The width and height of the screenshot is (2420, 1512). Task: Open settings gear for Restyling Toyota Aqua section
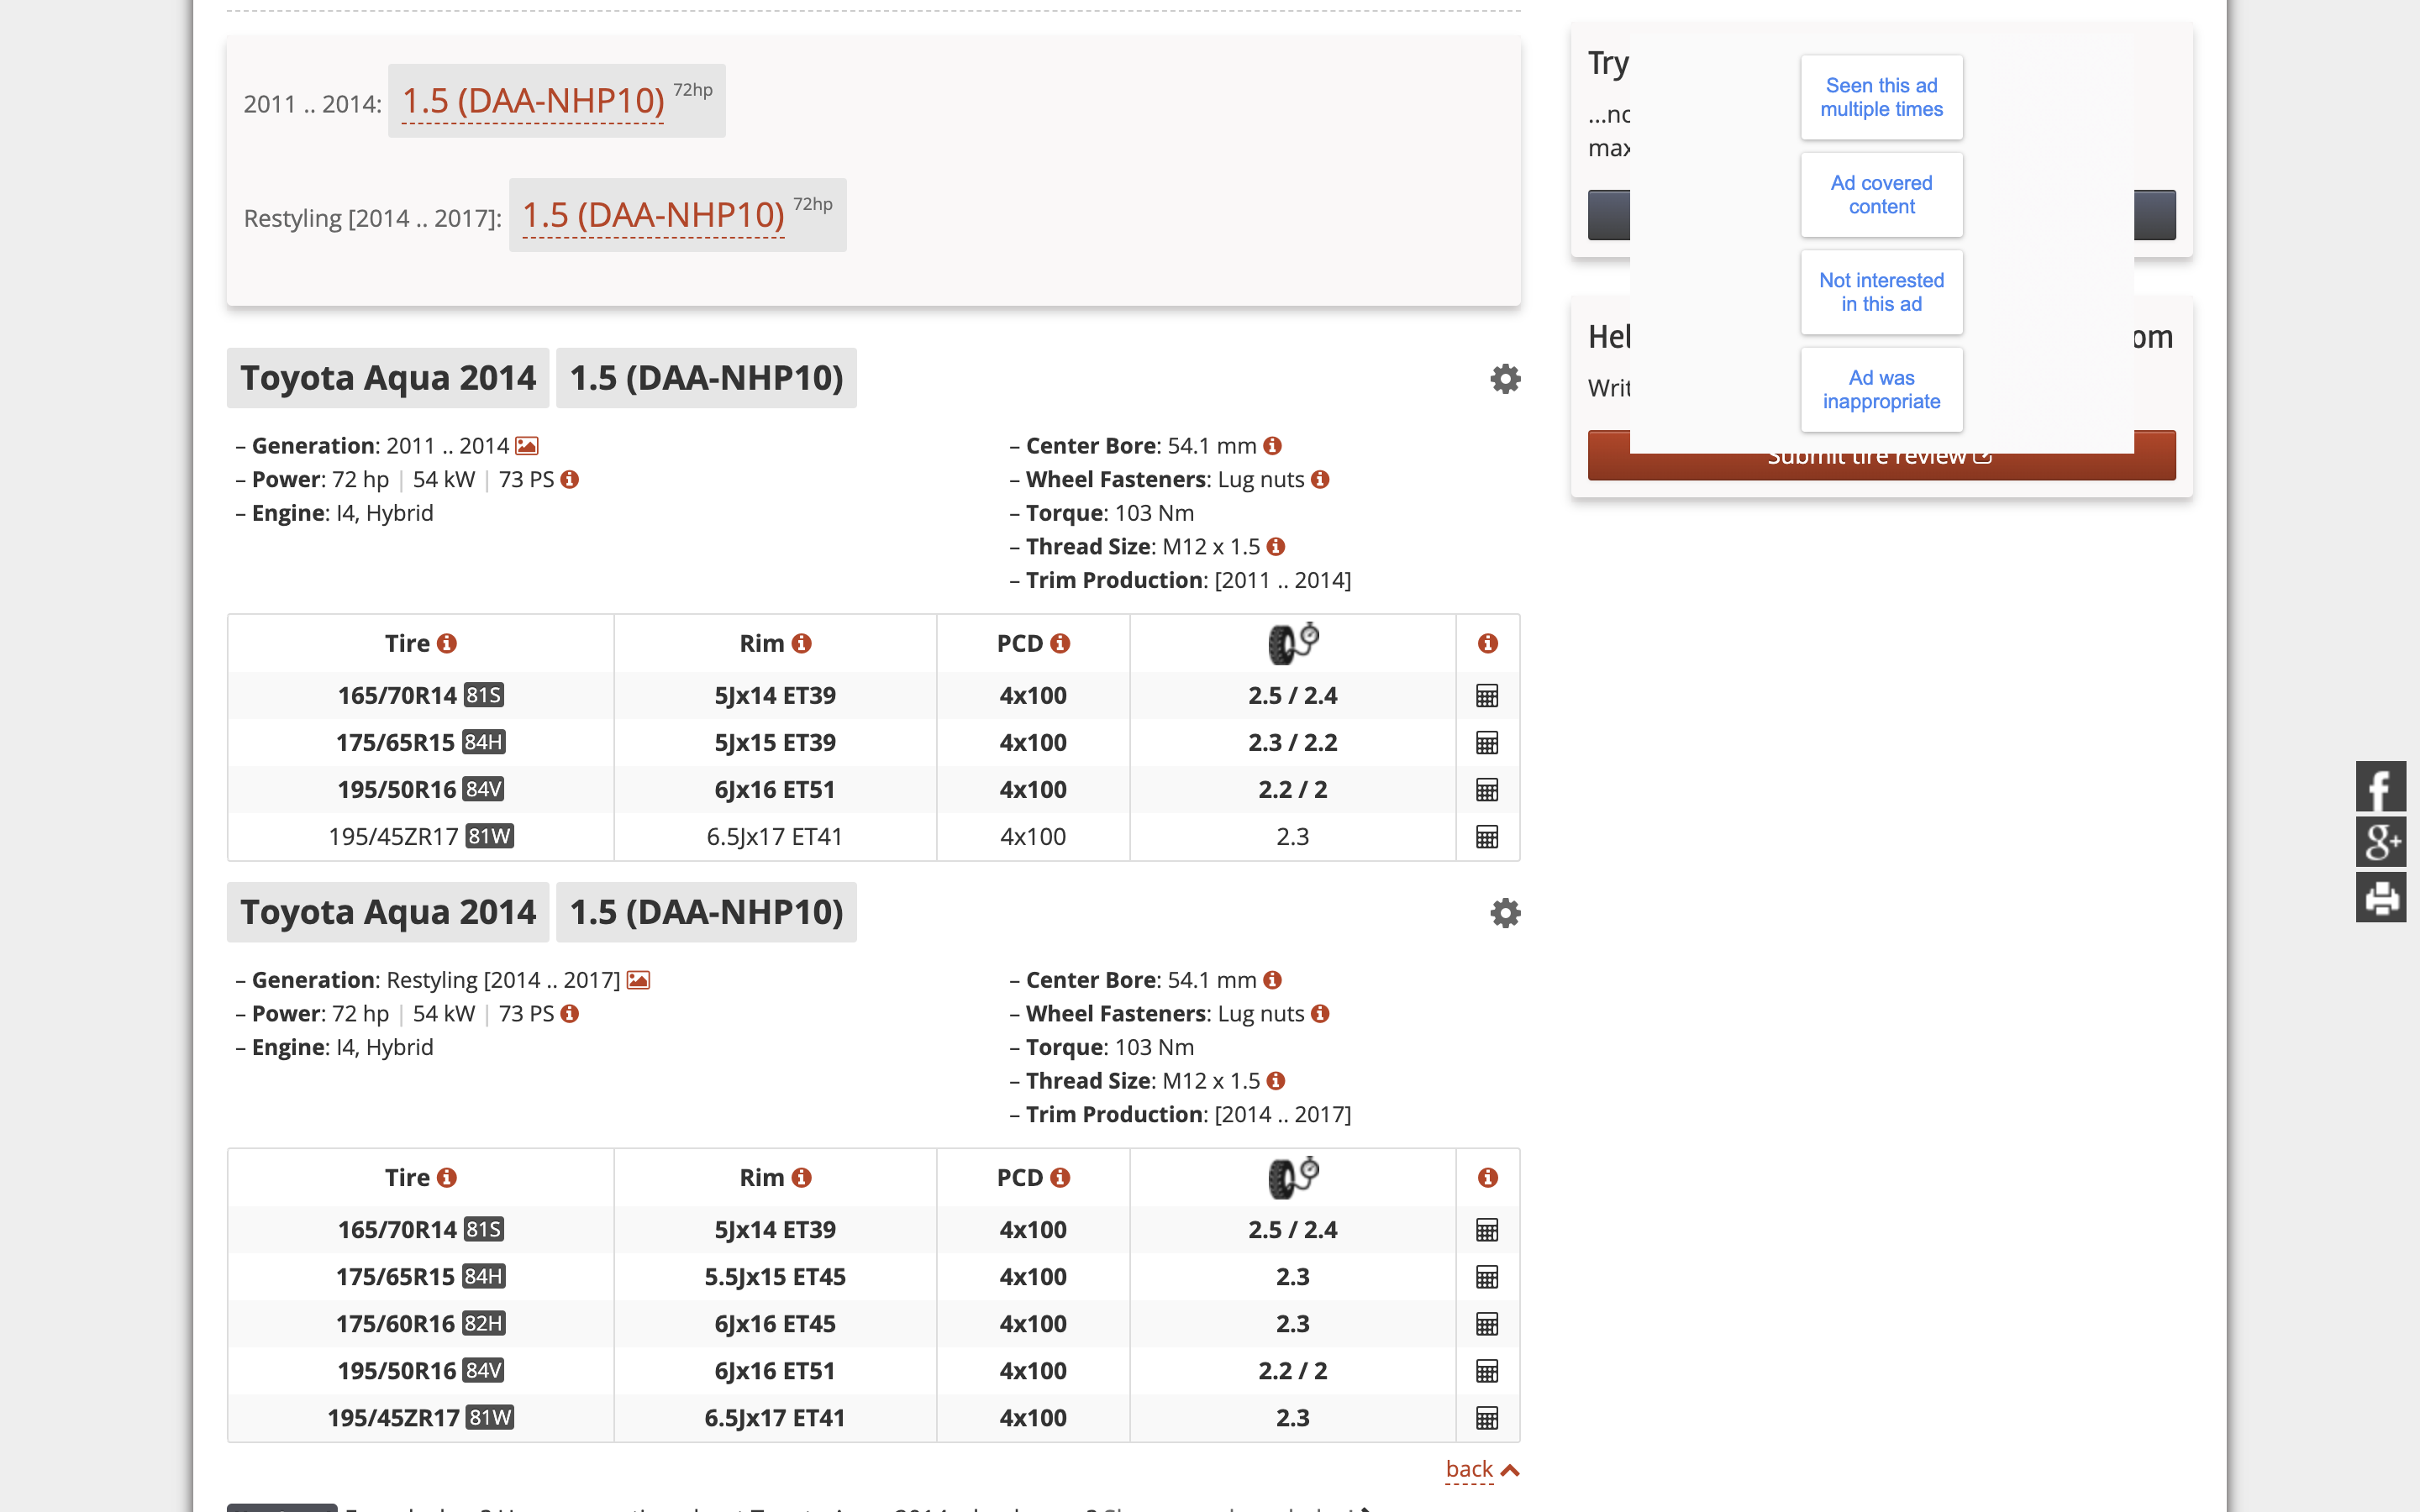[1505, 913]
